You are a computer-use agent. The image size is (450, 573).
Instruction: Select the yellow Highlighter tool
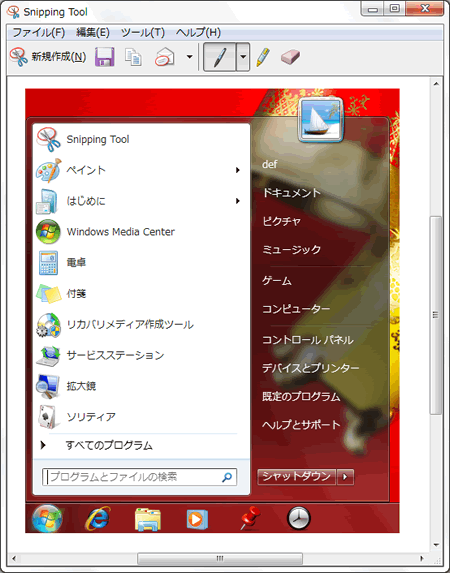point(263,57)
